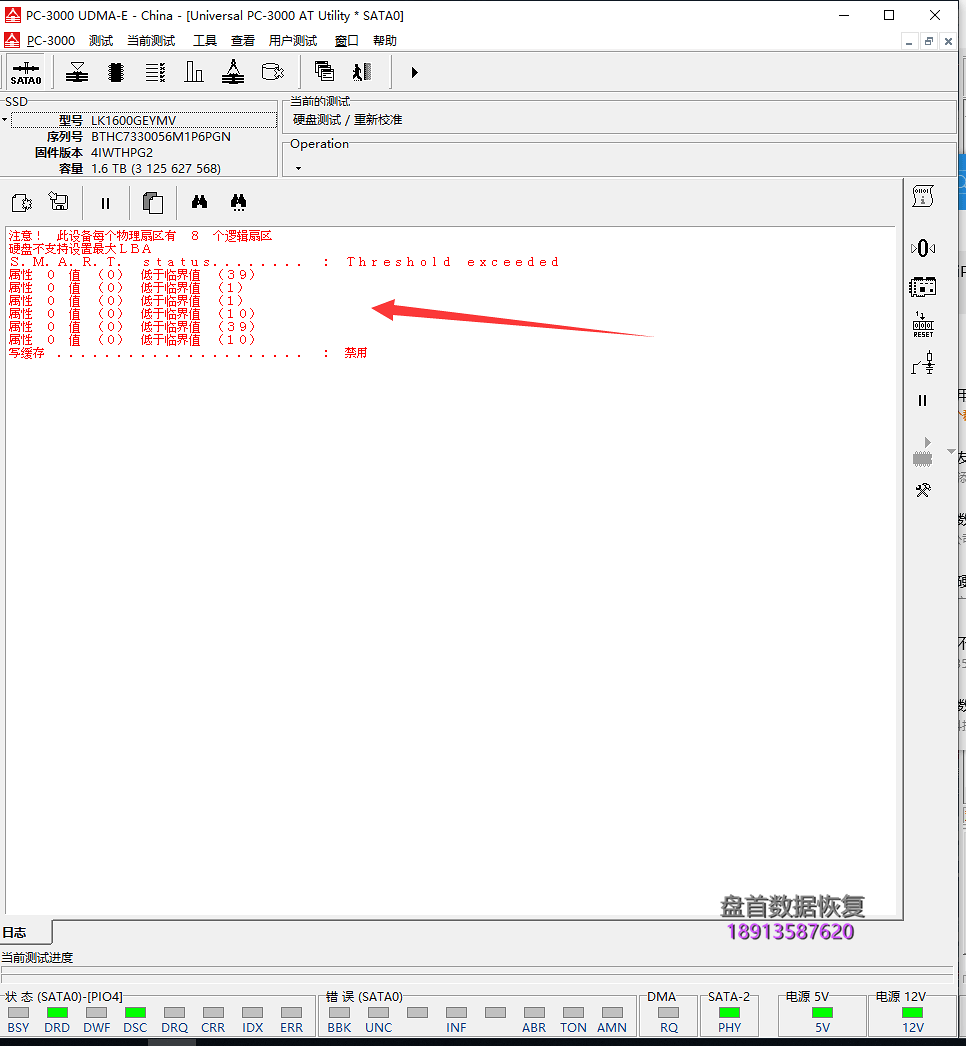Open the 工具 menu
966x1046 pixels.
click(x=204, y=41)
